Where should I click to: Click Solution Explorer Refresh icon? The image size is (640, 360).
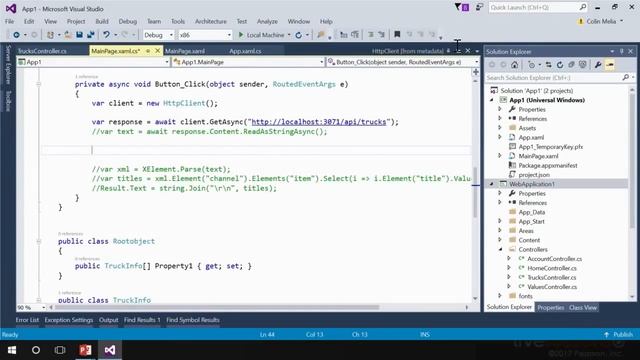click(560, 64)
